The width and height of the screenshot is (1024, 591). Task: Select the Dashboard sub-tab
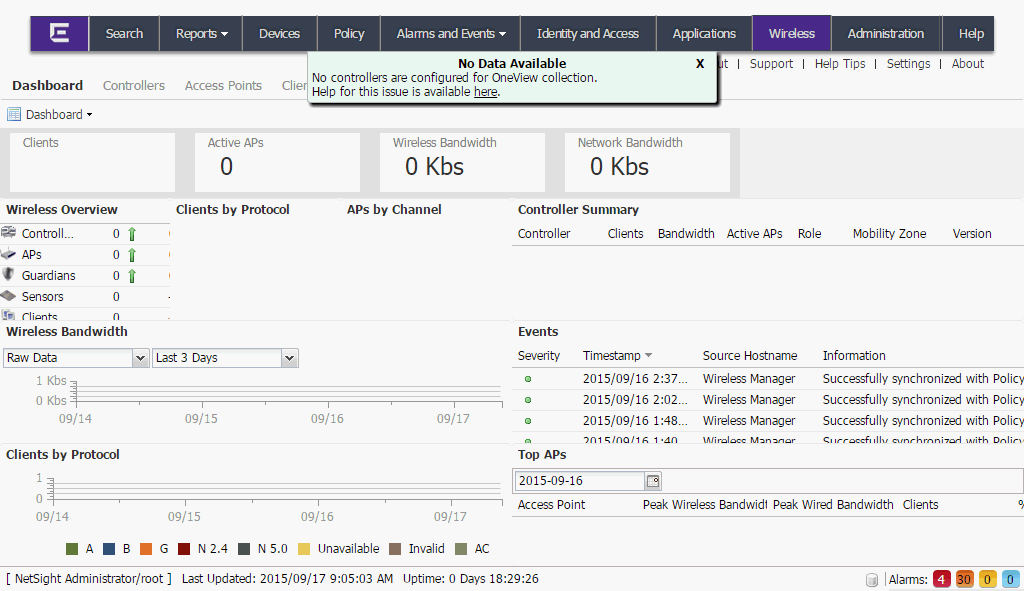tap(48, 86)
